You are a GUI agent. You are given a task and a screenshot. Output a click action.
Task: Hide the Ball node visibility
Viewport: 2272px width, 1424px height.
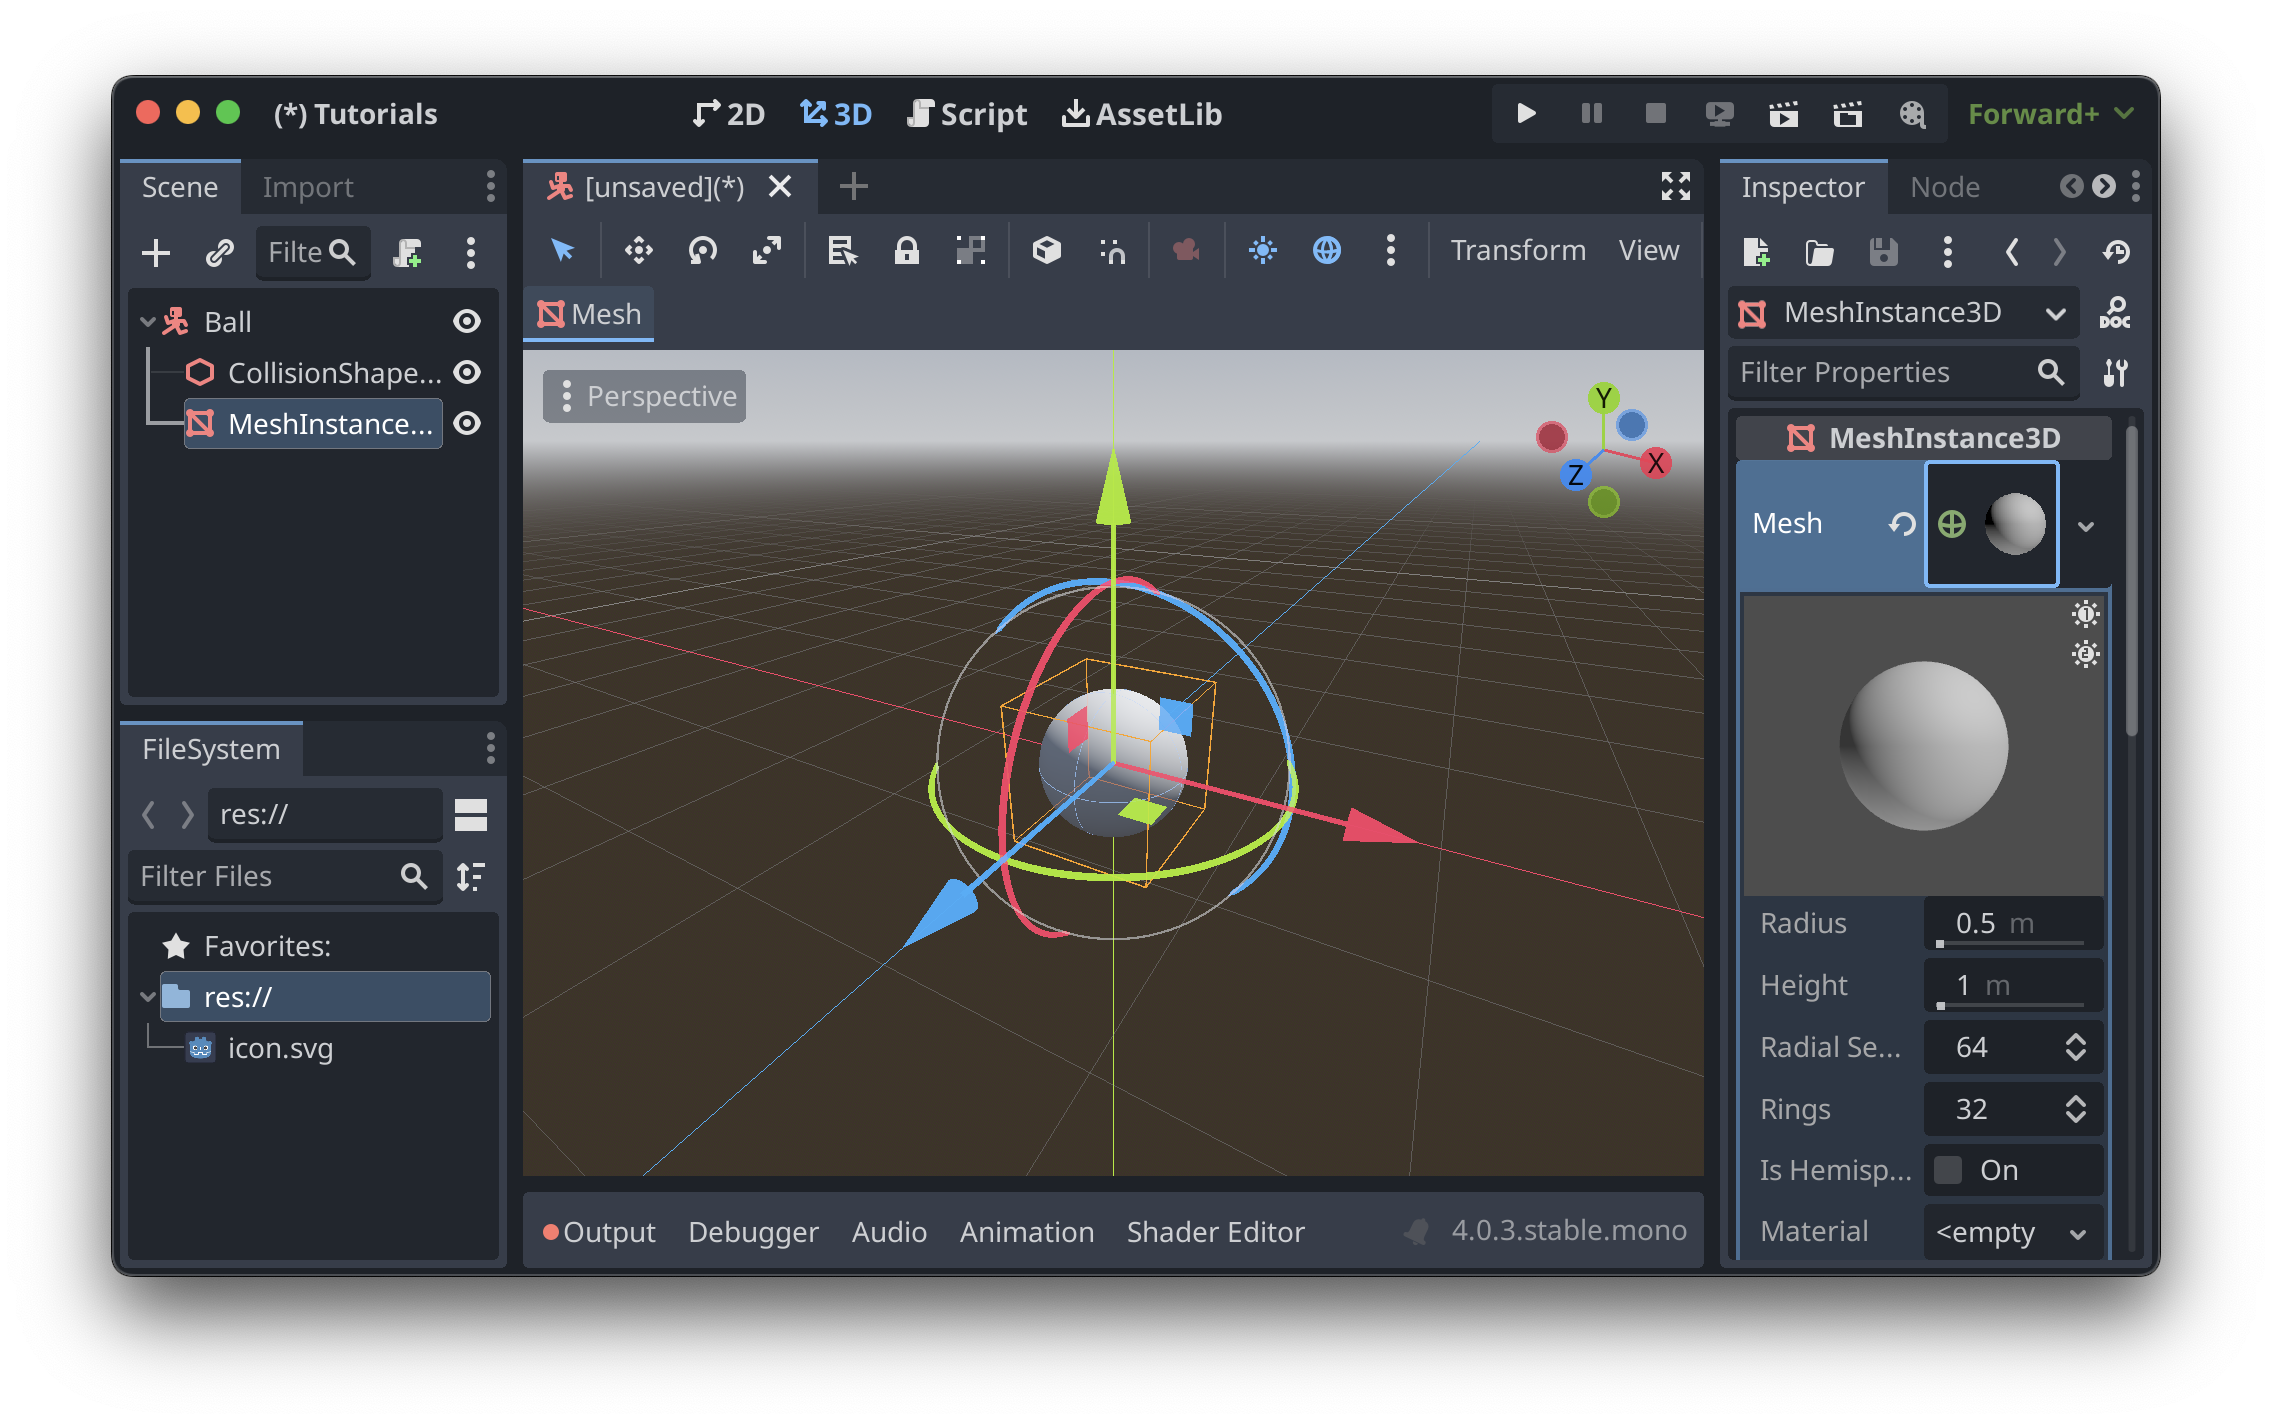click(x=467, y=321)
